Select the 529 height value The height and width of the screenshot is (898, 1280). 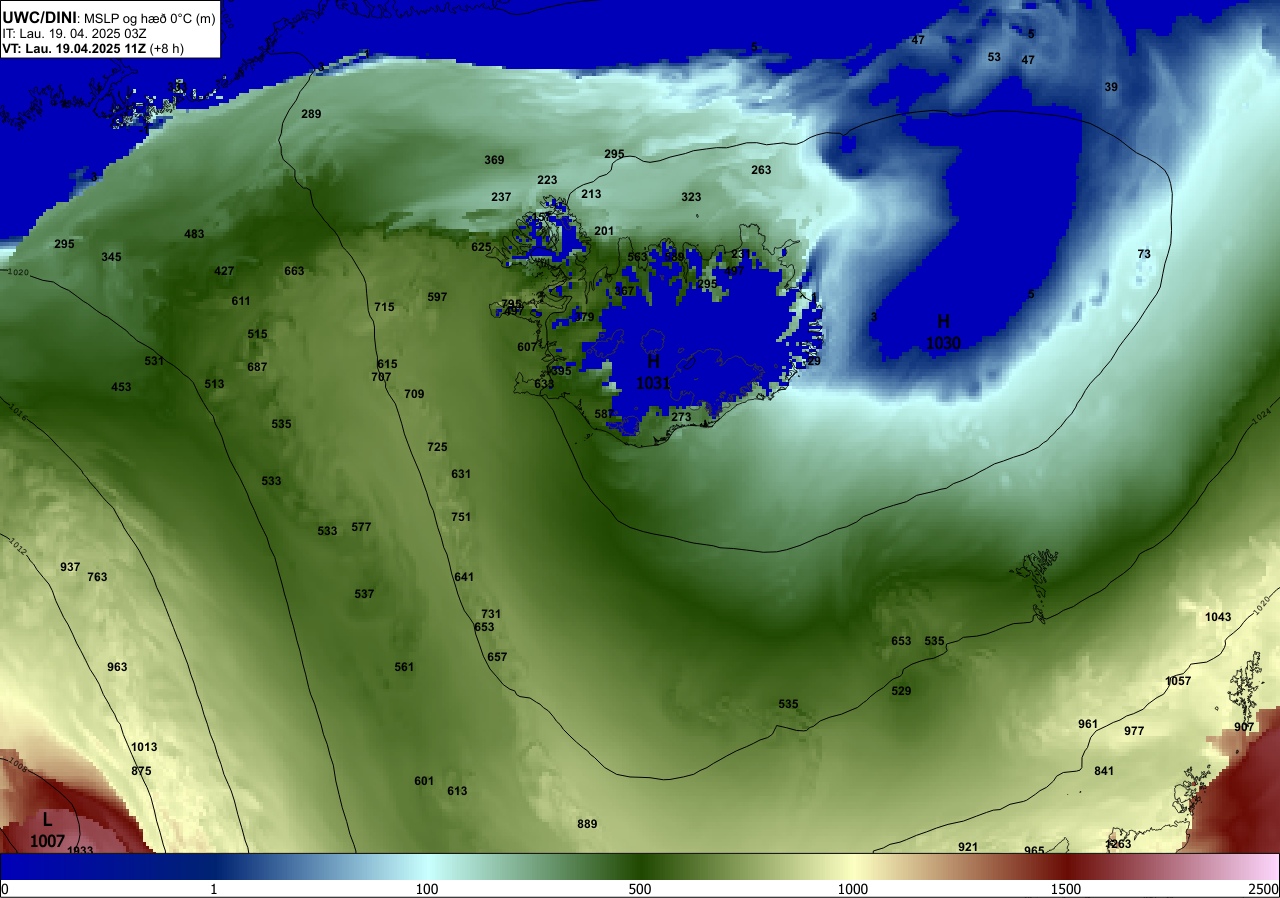pyautogui.click(x=901, y=691)
